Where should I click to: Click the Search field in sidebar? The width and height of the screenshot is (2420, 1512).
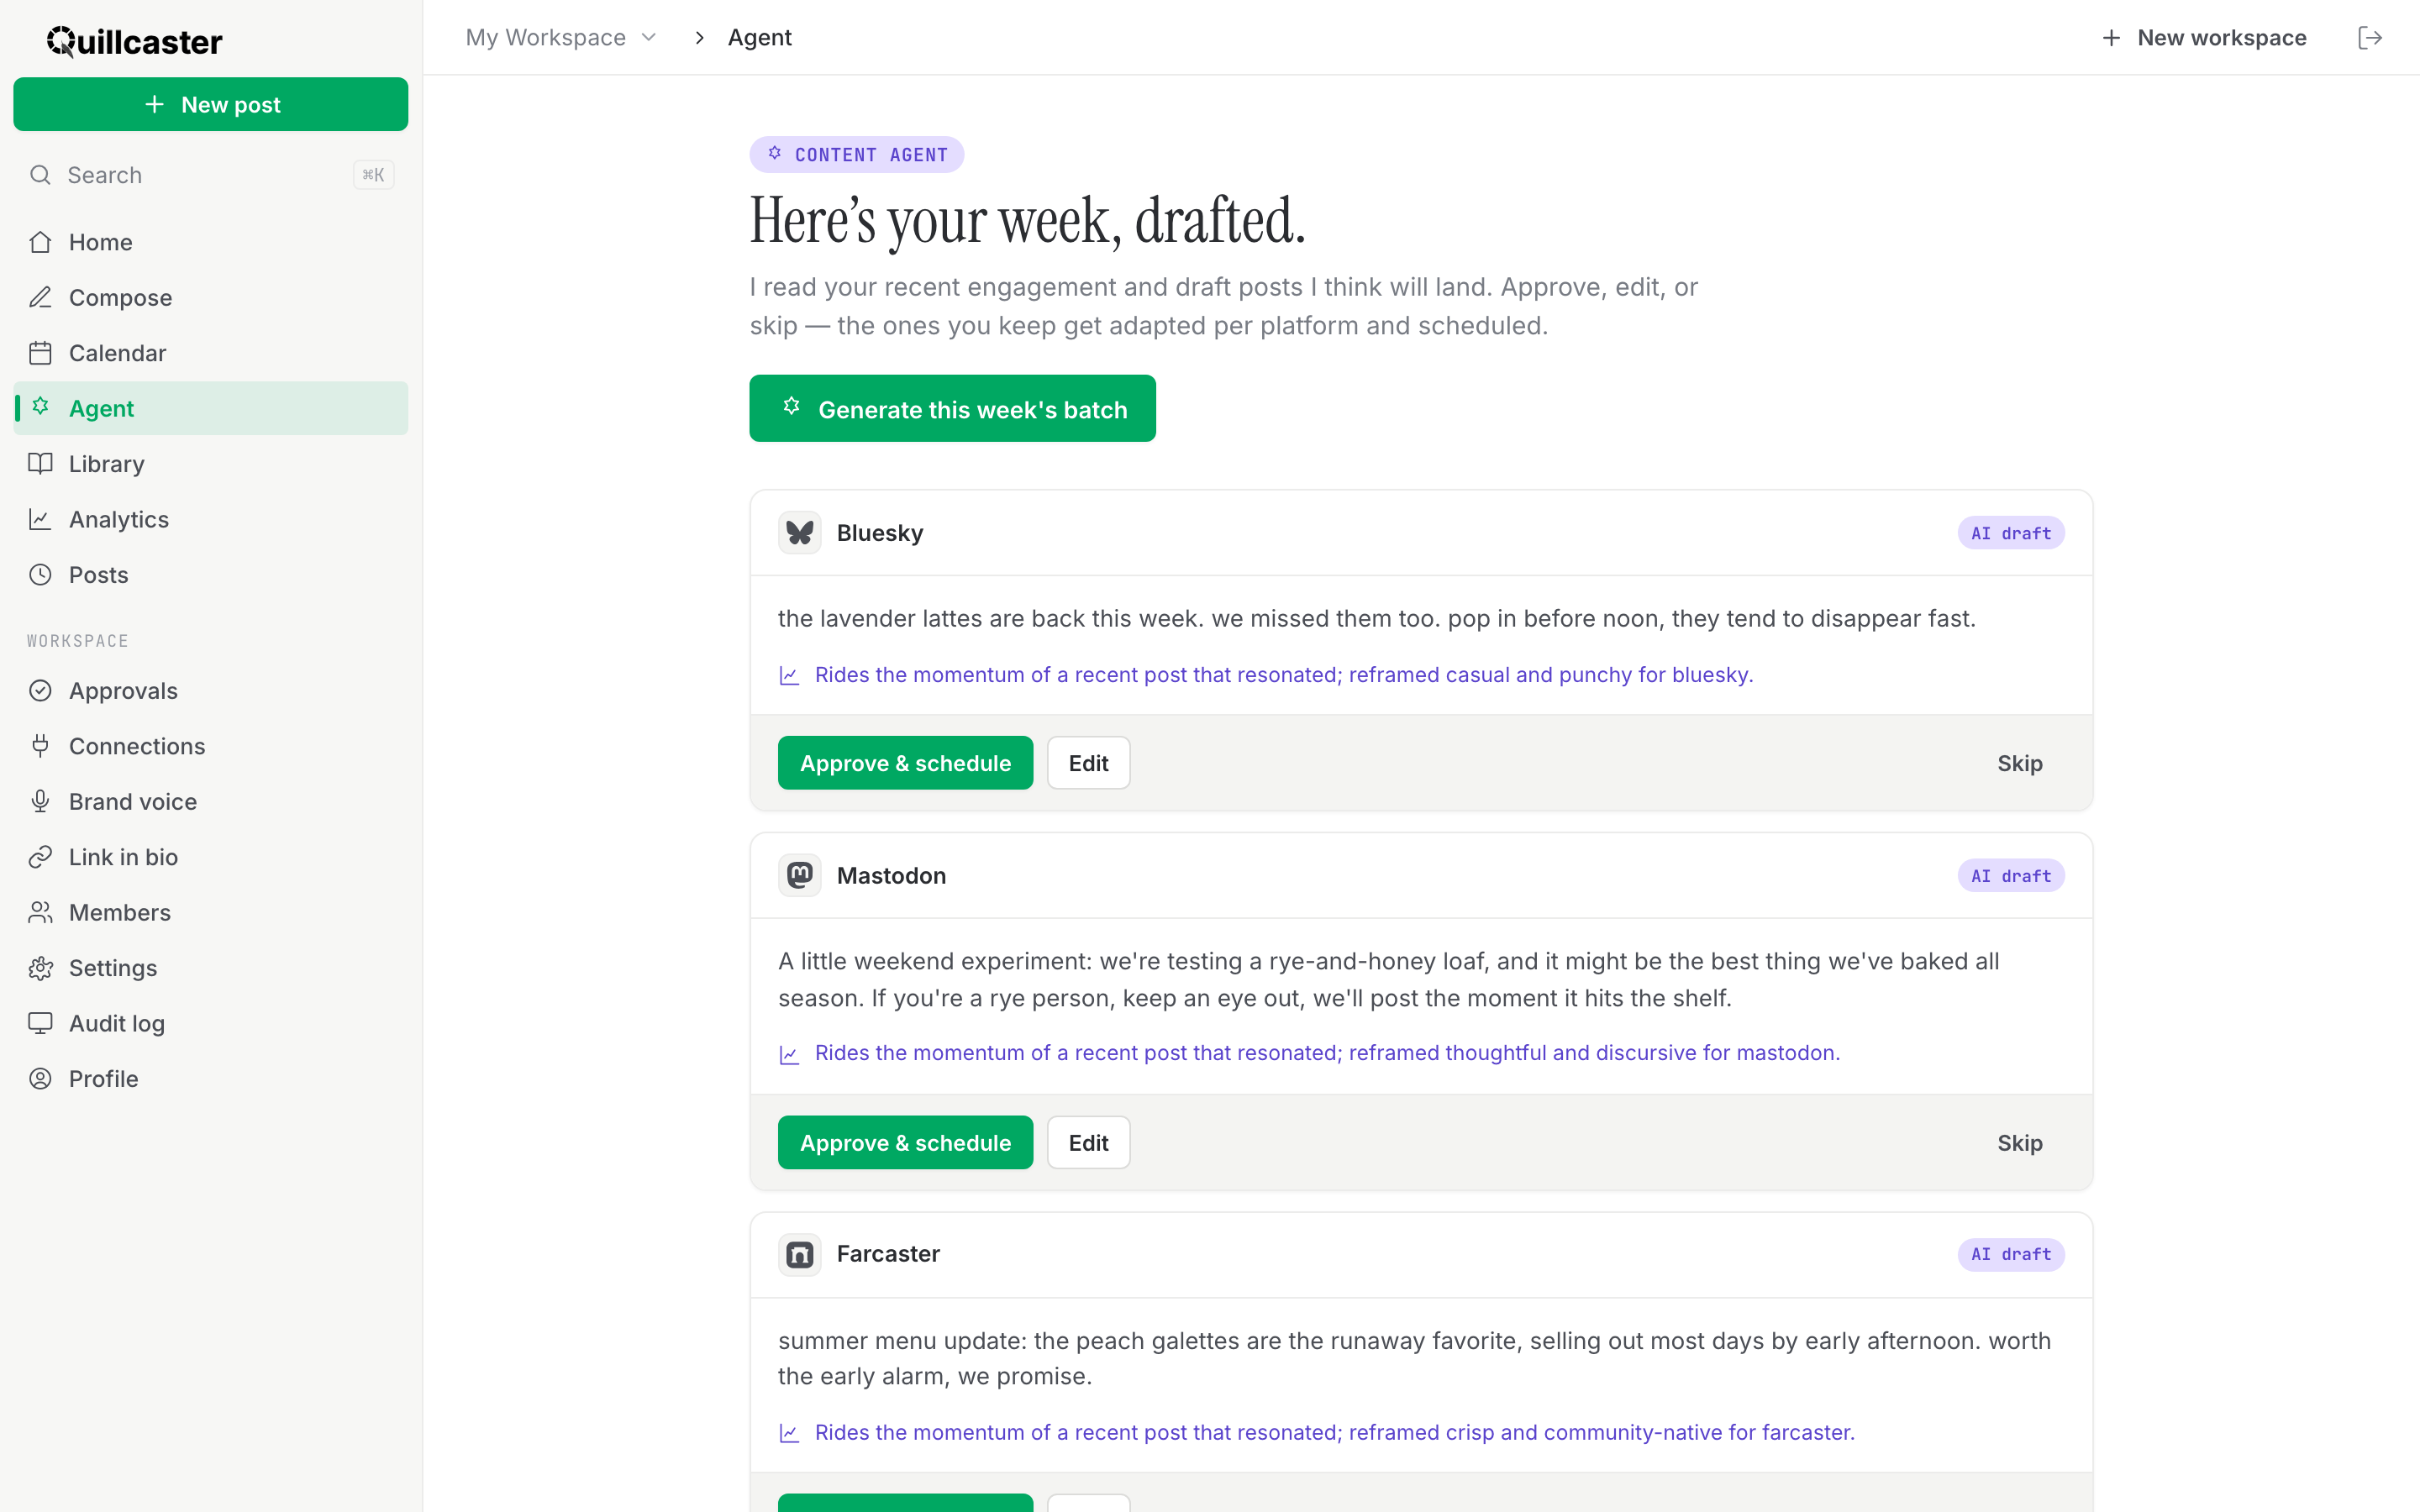(211, 175)
